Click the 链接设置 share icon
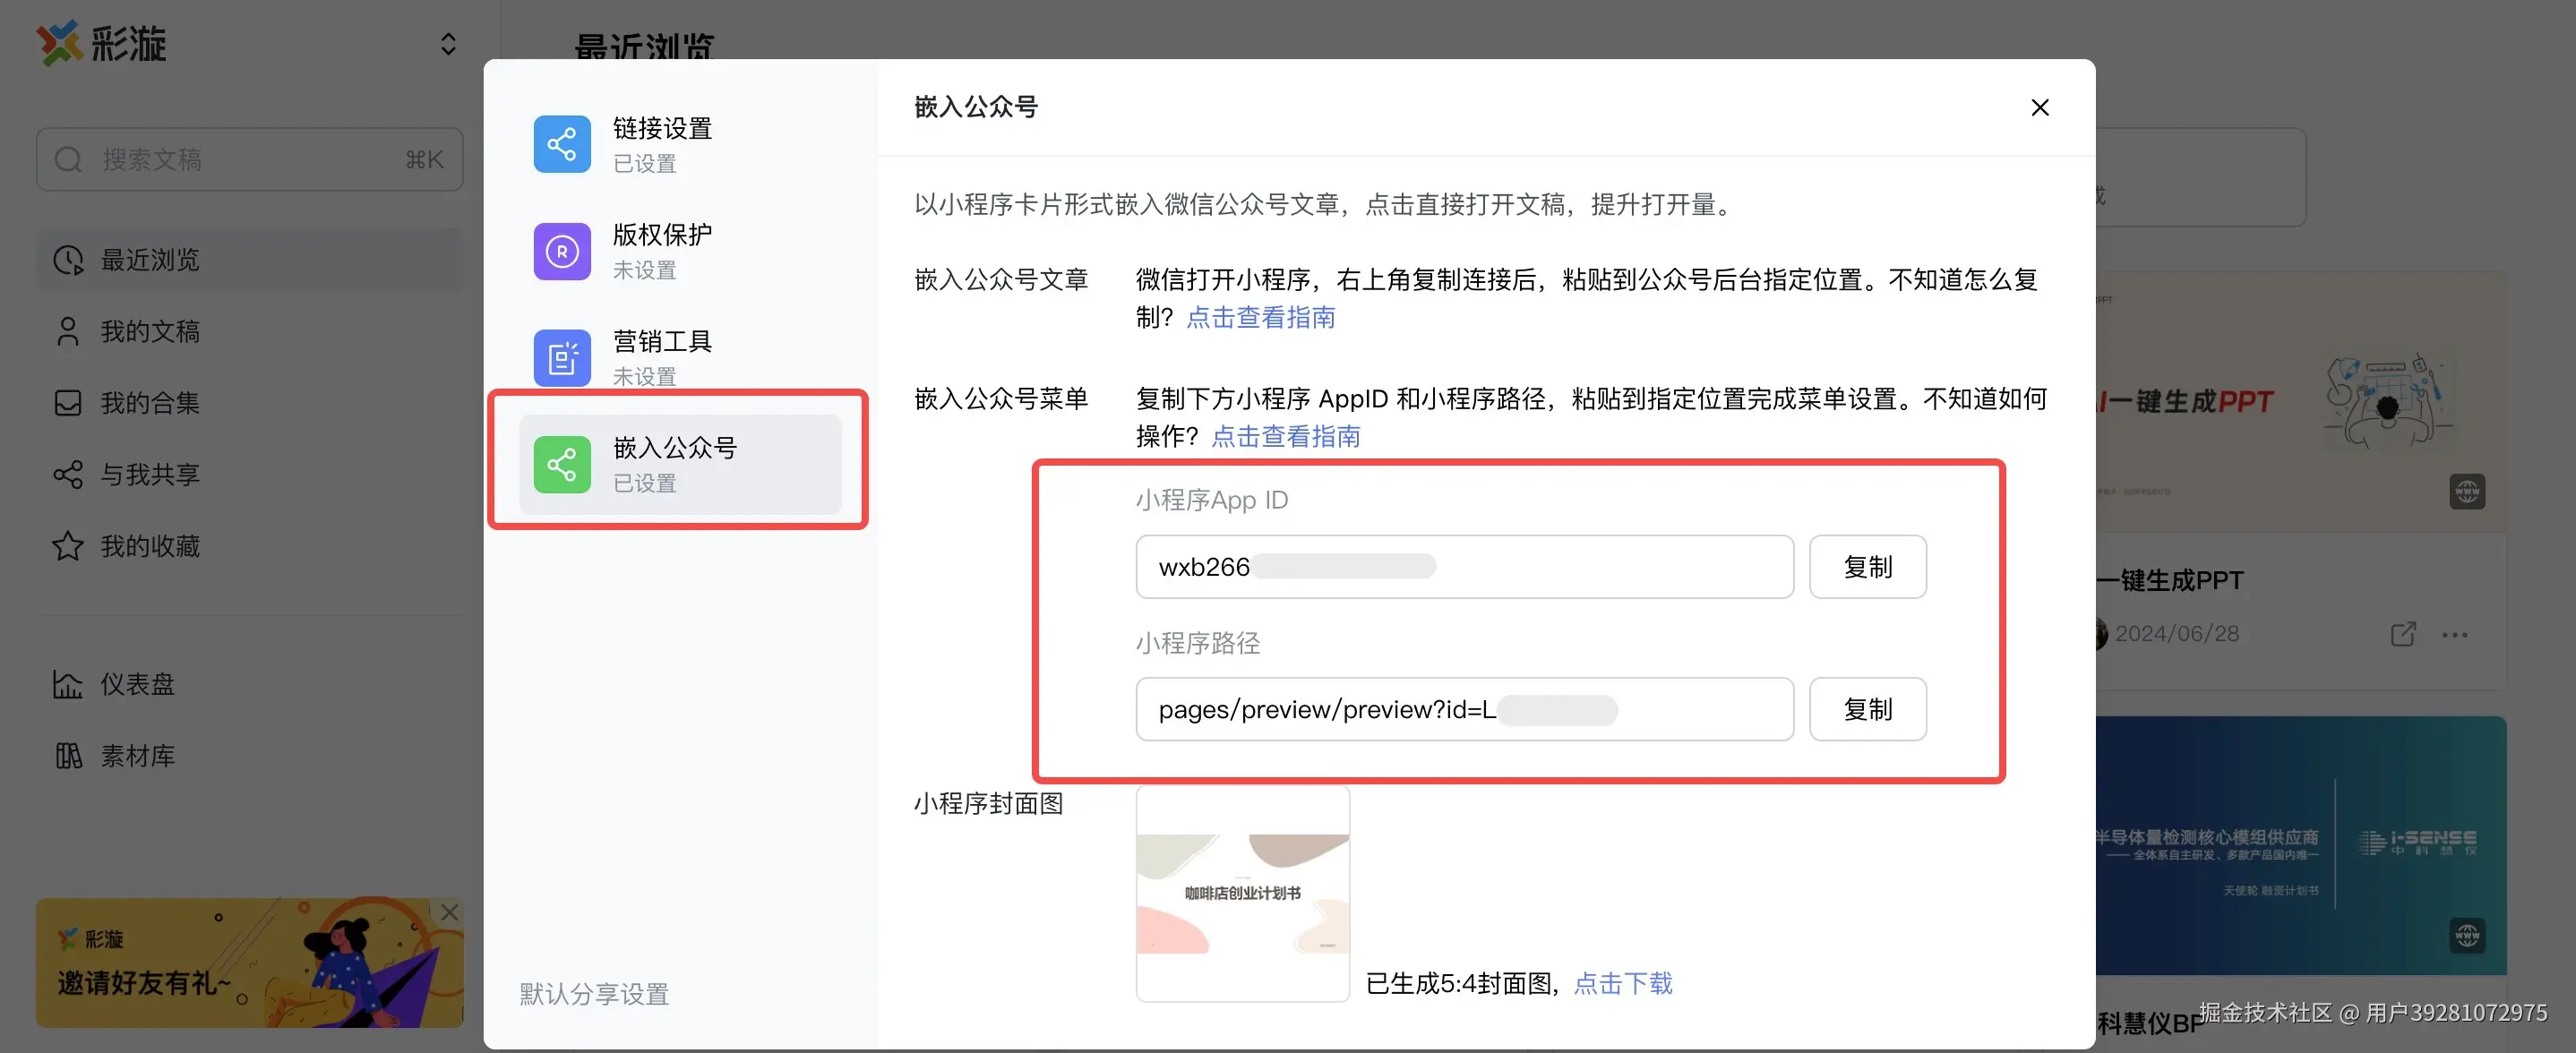2576x1053 pixels. (562, 144)
